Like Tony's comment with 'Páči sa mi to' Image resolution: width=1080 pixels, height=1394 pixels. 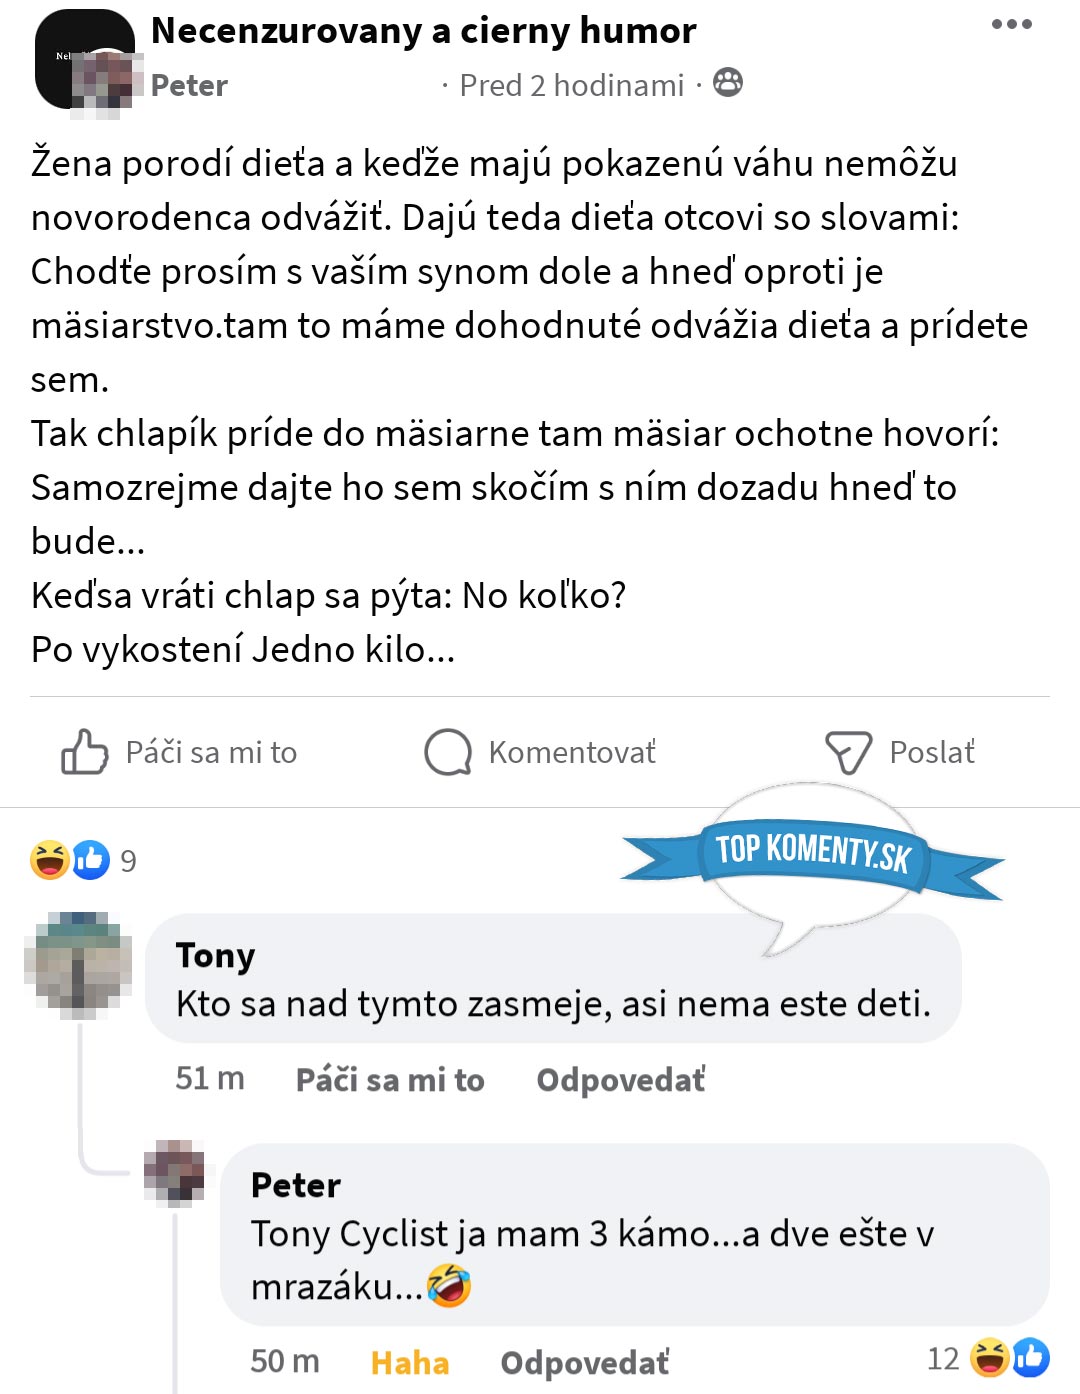pos(390,1080)
